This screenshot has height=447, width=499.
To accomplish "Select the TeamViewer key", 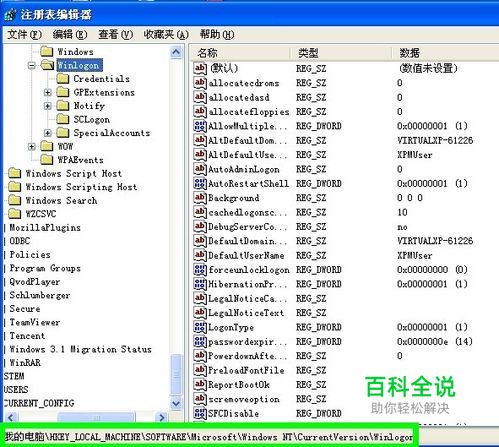I will pos(35,322).
